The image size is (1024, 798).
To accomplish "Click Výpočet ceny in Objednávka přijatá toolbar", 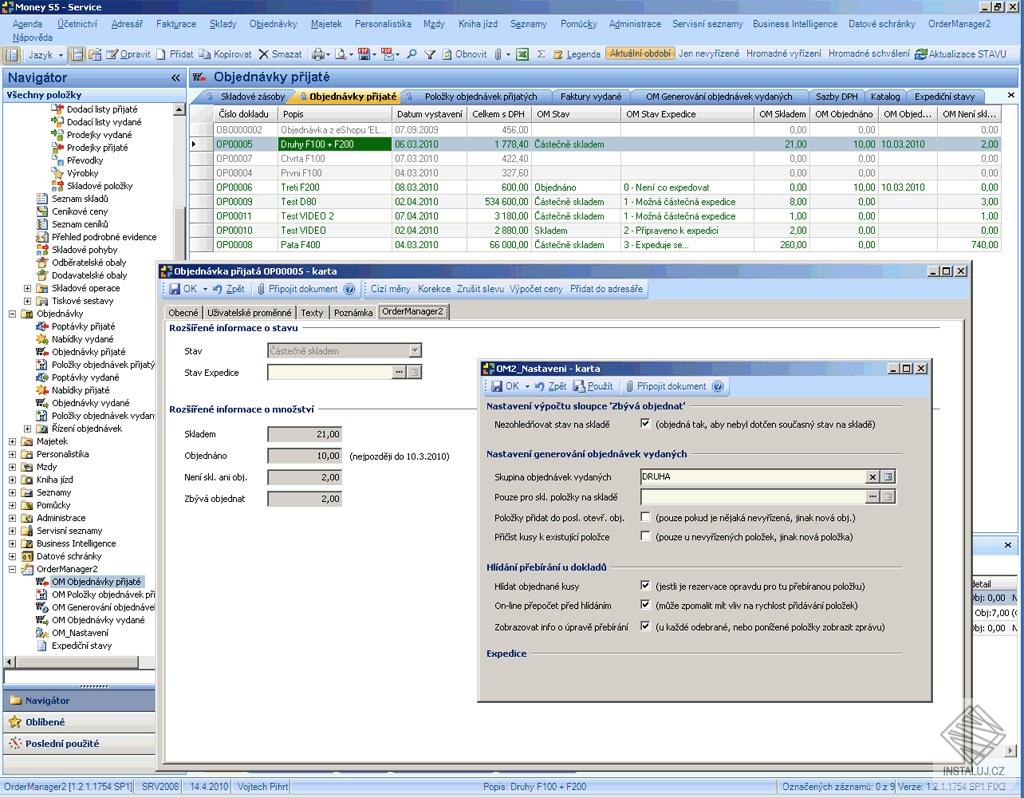I will pos(536,289).
